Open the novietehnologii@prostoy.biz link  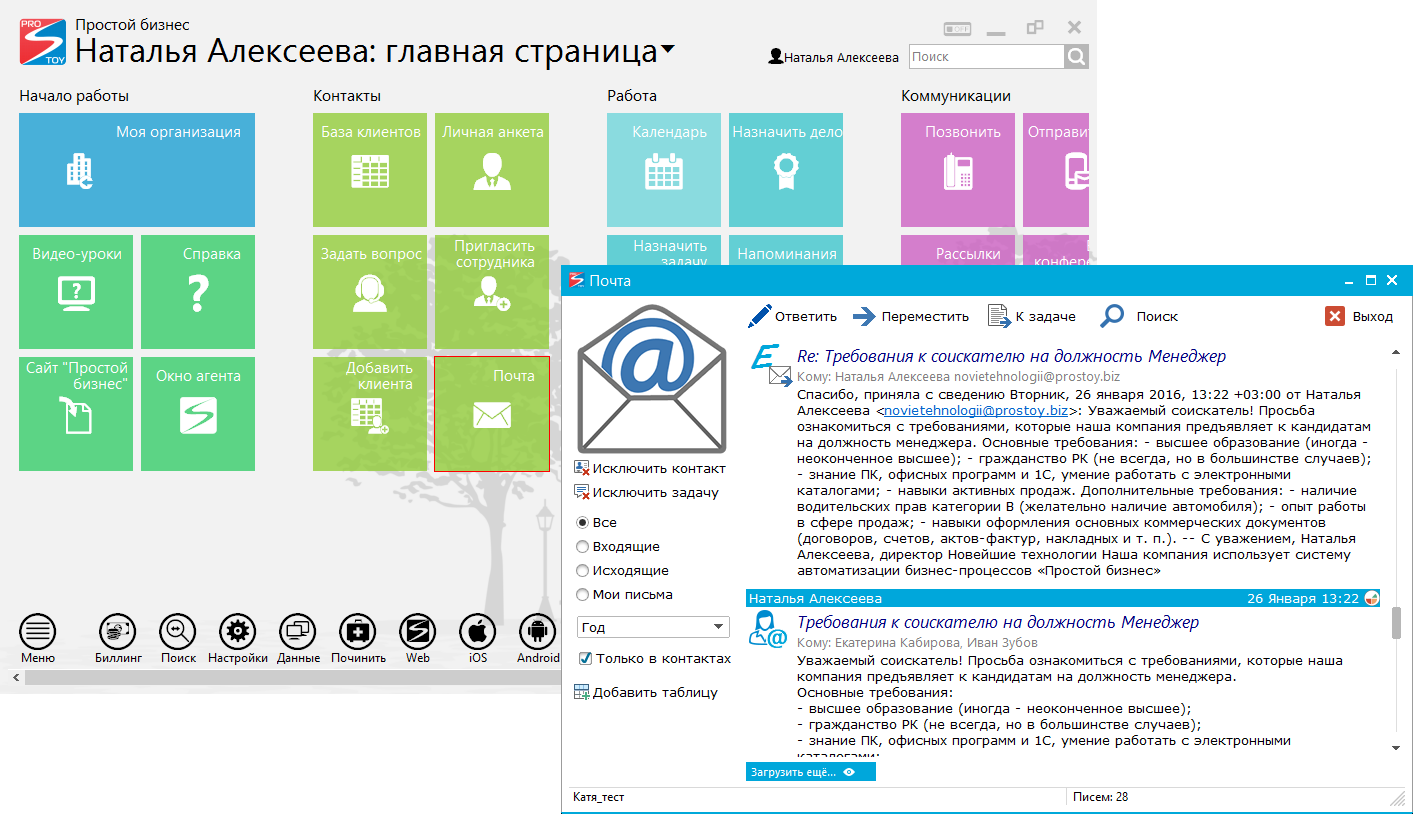(x=975, y=410)
